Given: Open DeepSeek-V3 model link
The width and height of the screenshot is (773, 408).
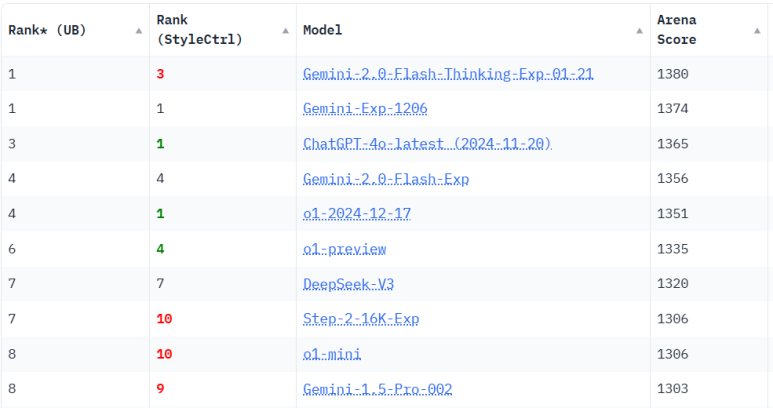Looking at the screenshot, I should 348,284.
